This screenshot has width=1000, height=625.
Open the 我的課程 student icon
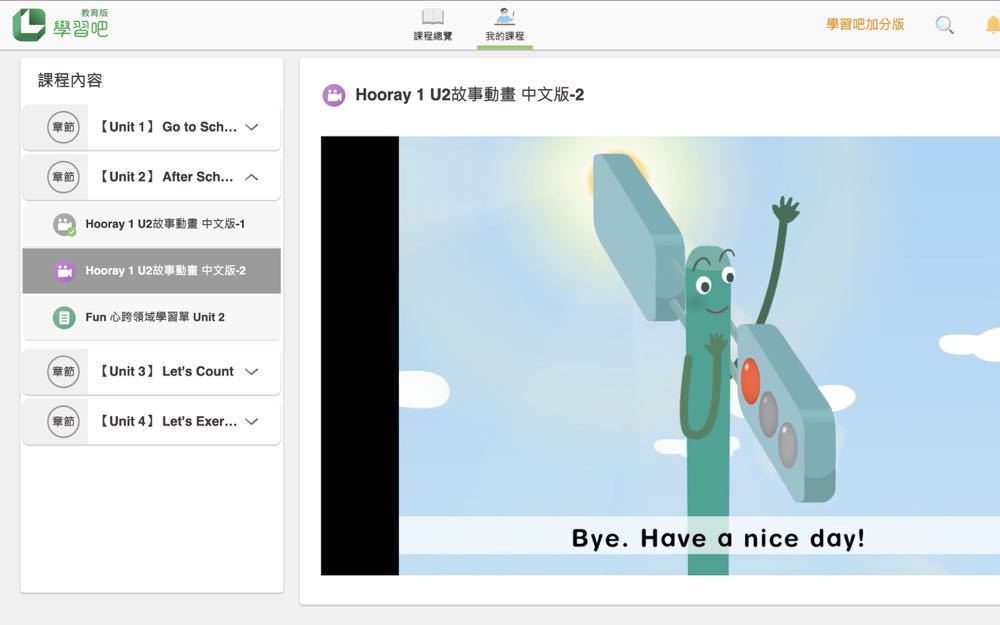[504, 17]
